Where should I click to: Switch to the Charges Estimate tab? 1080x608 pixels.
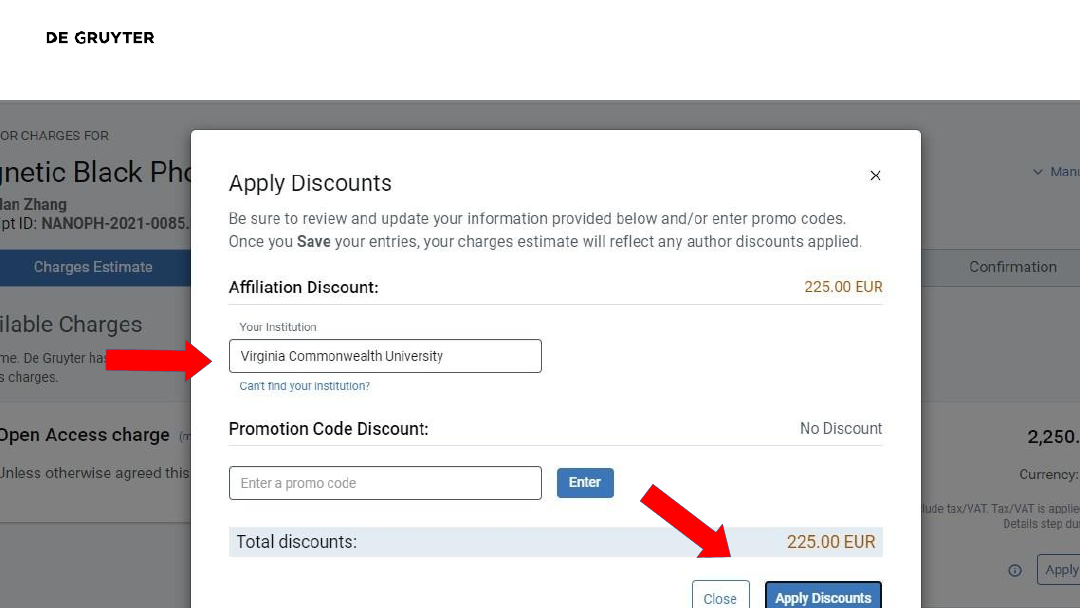coord(93,267)
